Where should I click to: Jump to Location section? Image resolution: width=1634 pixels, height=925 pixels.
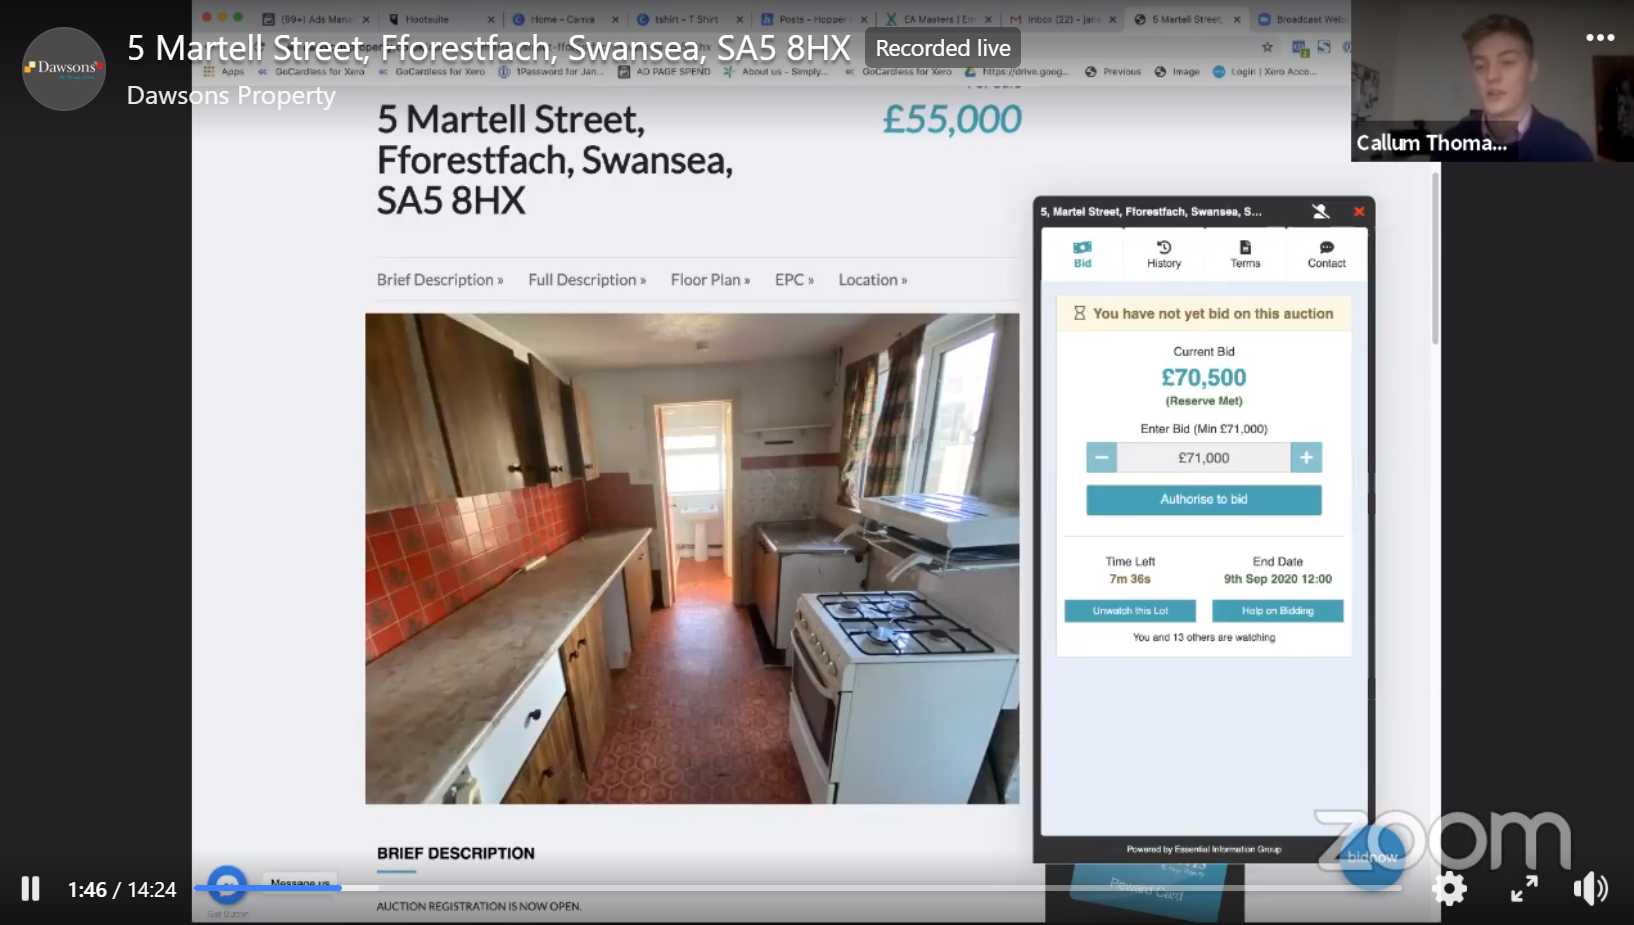pos(872,280)
